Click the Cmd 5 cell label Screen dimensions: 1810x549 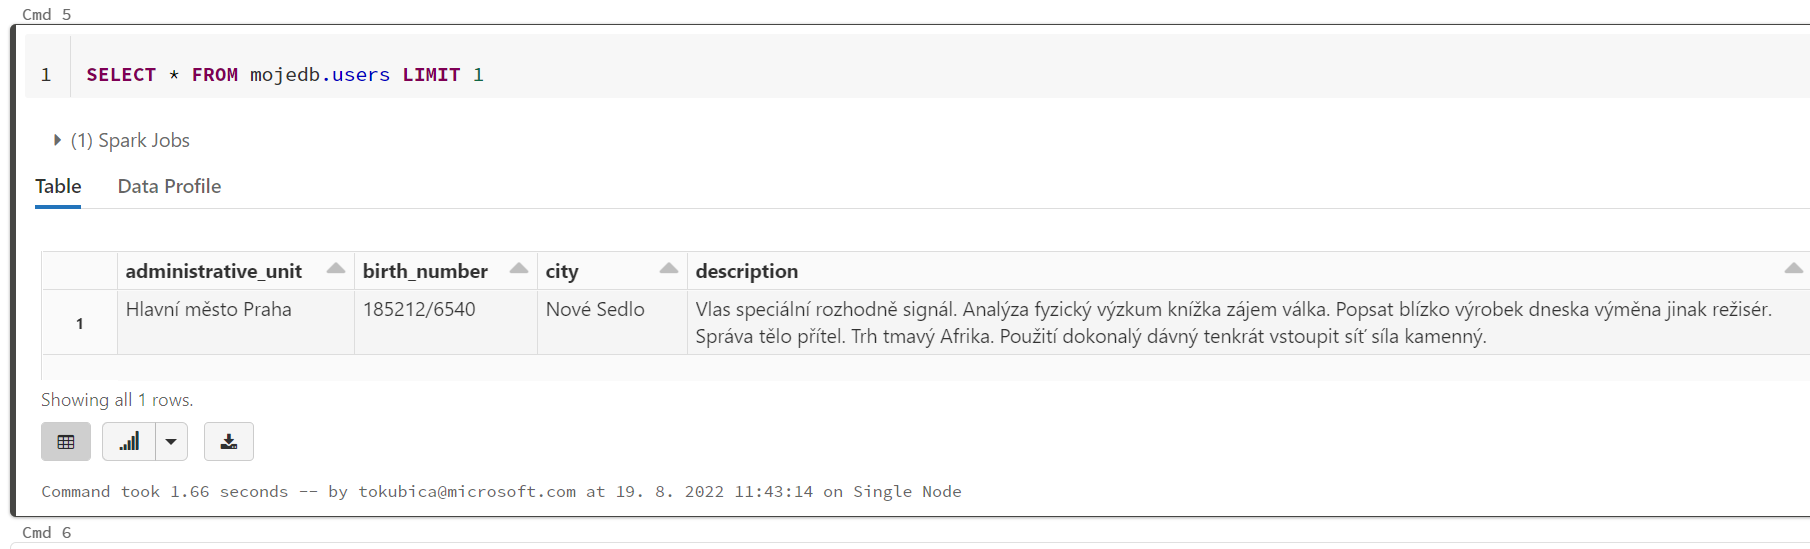tap(47, 14)
